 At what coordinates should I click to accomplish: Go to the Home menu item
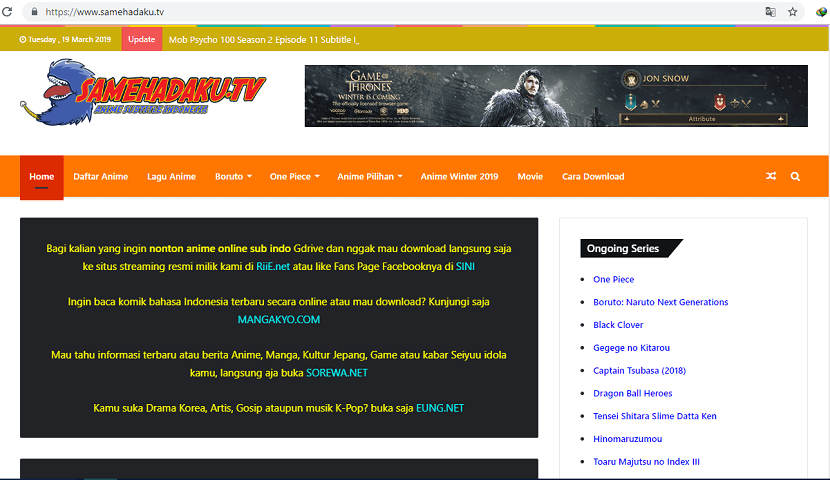coord(42,177)
